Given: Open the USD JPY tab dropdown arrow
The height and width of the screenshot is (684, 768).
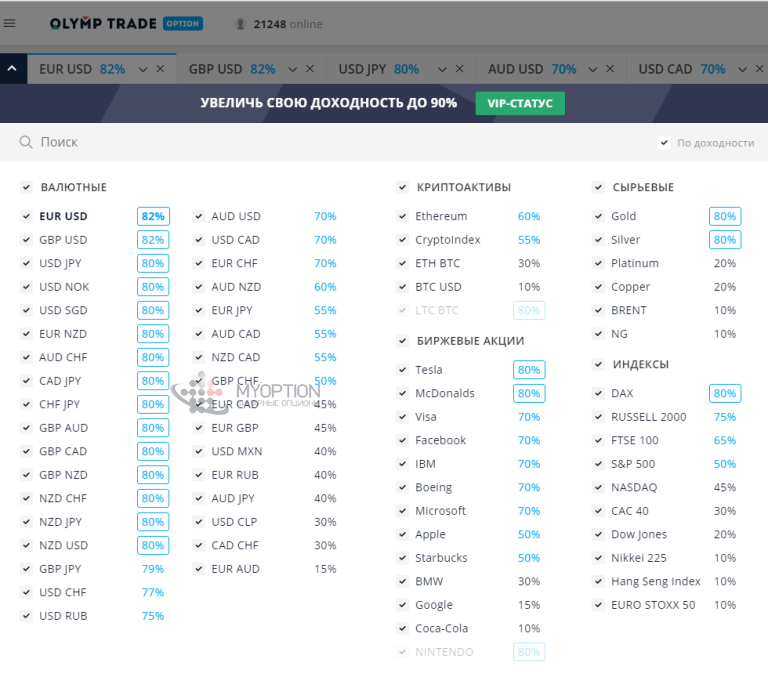Looking at the screenshot, I should point(442,70).
